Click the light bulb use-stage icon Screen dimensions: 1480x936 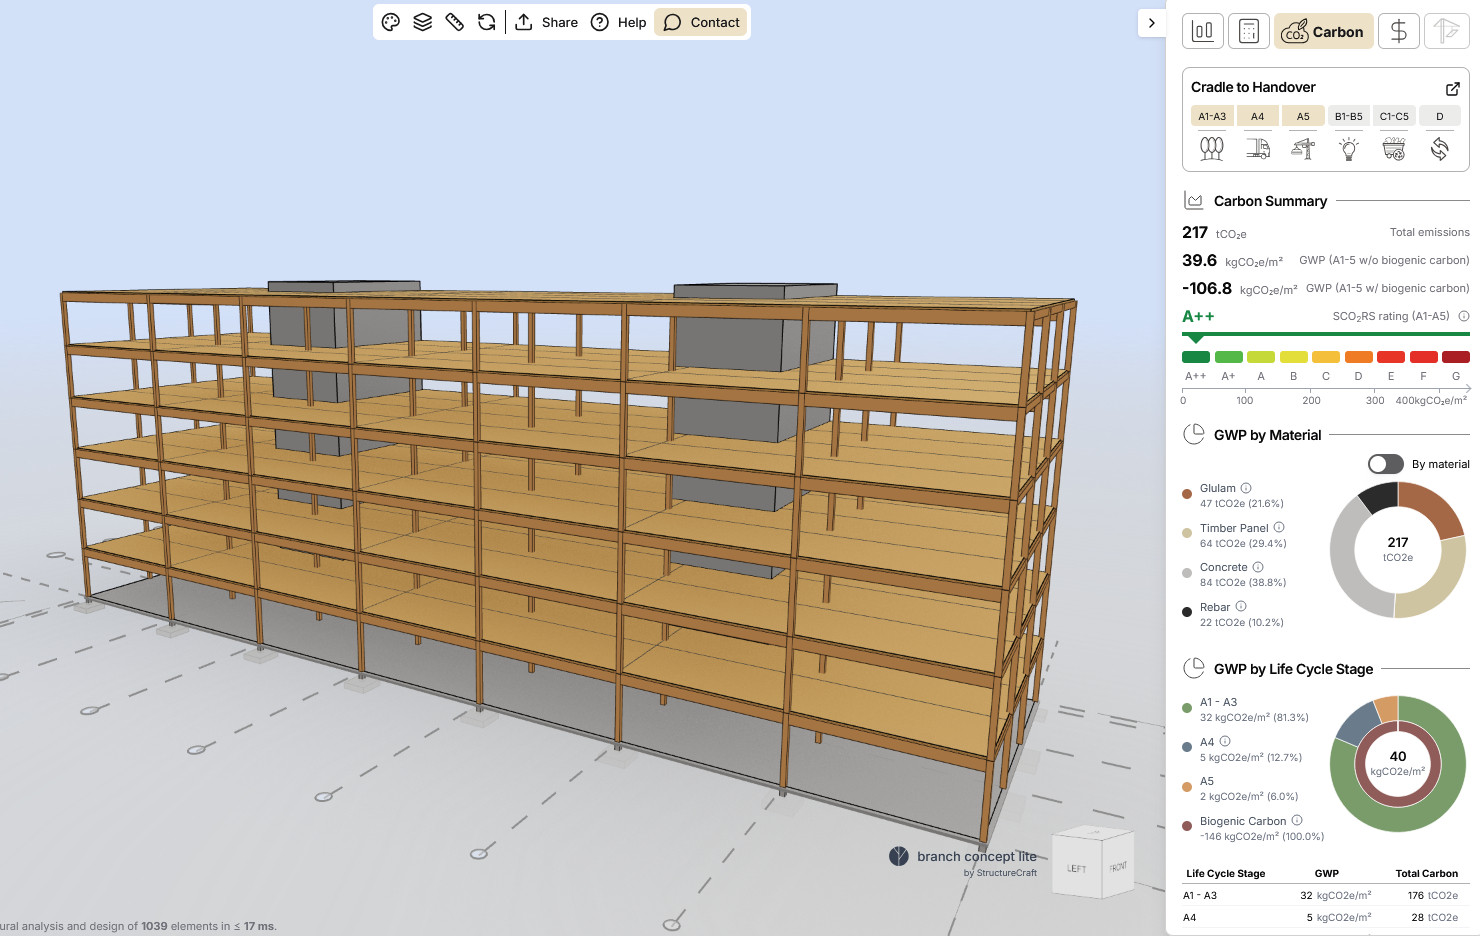1349,149
